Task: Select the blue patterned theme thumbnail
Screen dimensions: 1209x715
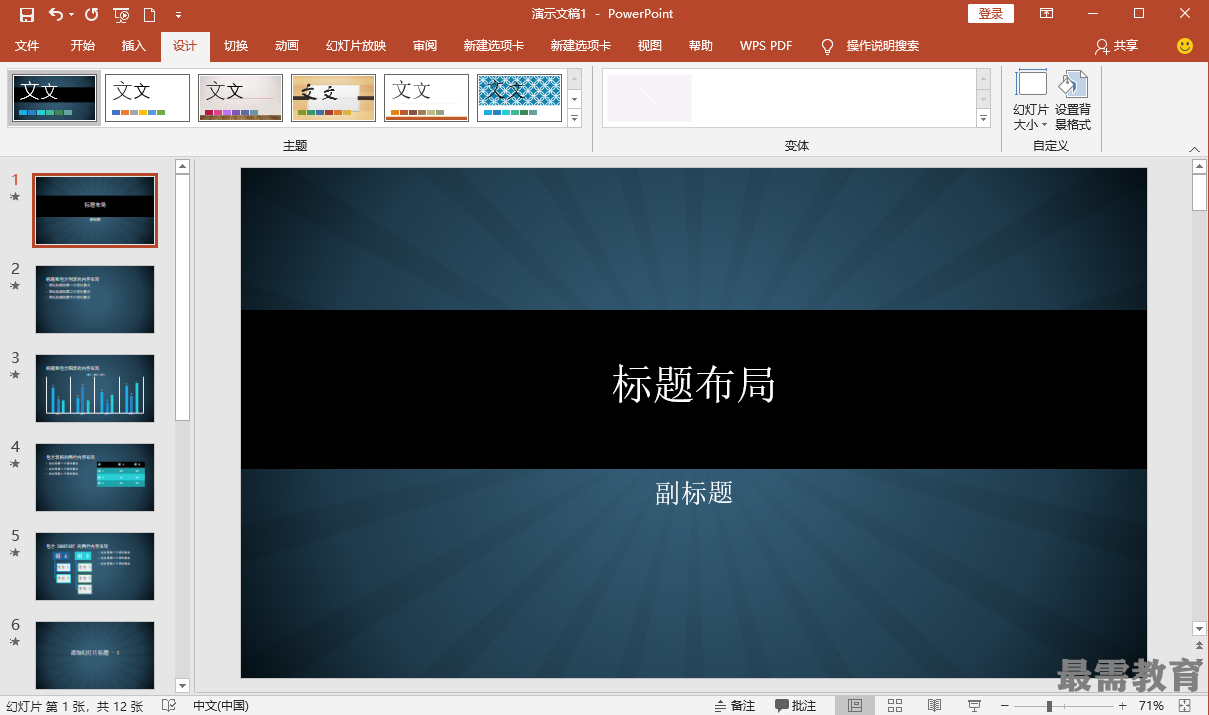Action: (519, 98)
